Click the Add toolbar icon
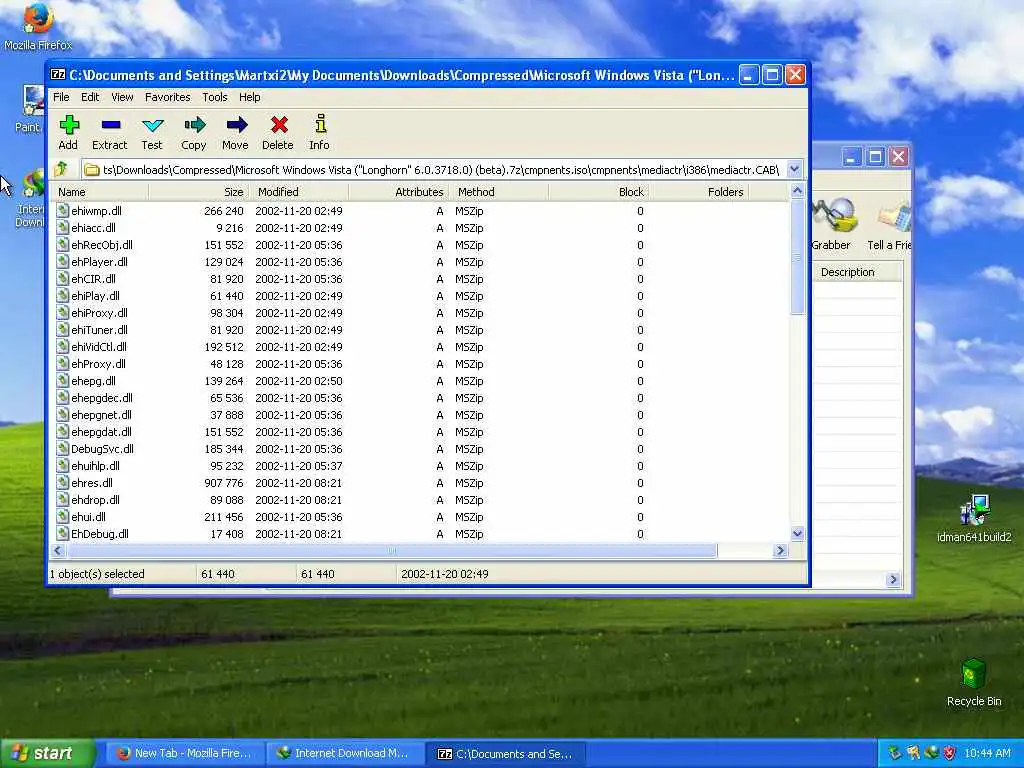This screenshot has width=1024, height=768. [x=69, y=125]
